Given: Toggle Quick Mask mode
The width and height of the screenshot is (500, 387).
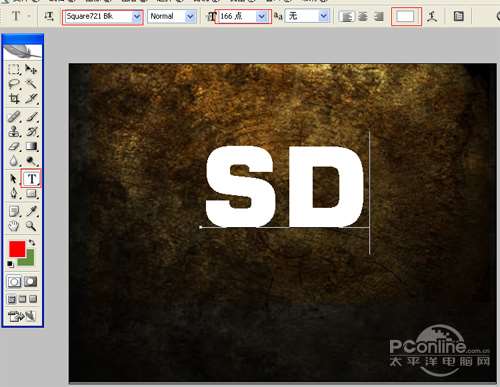Looking at the screenshot, I should coord(31,282).
